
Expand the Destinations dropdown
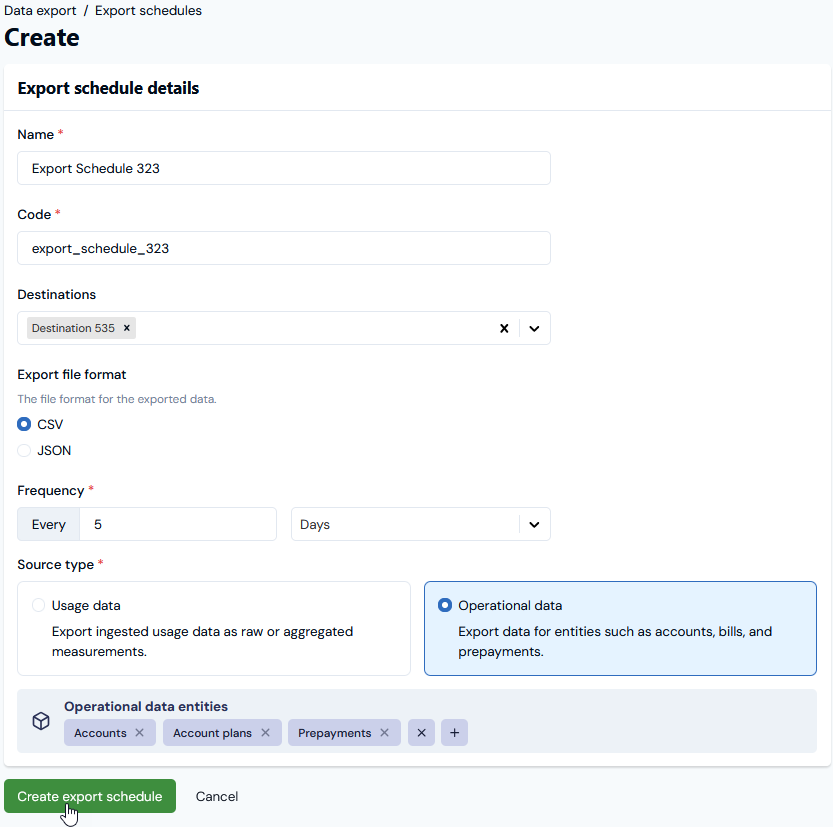click(x=534, y=328)
